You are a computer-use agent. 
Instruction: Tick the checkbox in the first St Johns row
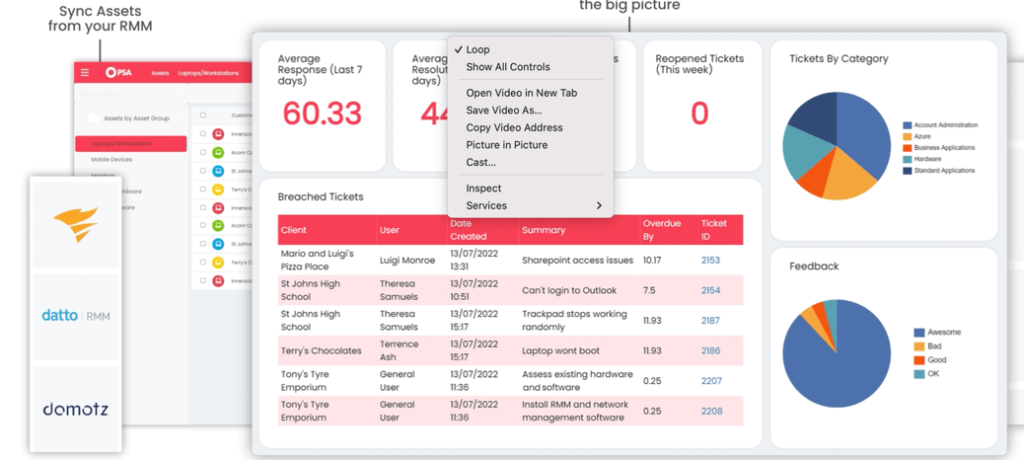point(203,171)
